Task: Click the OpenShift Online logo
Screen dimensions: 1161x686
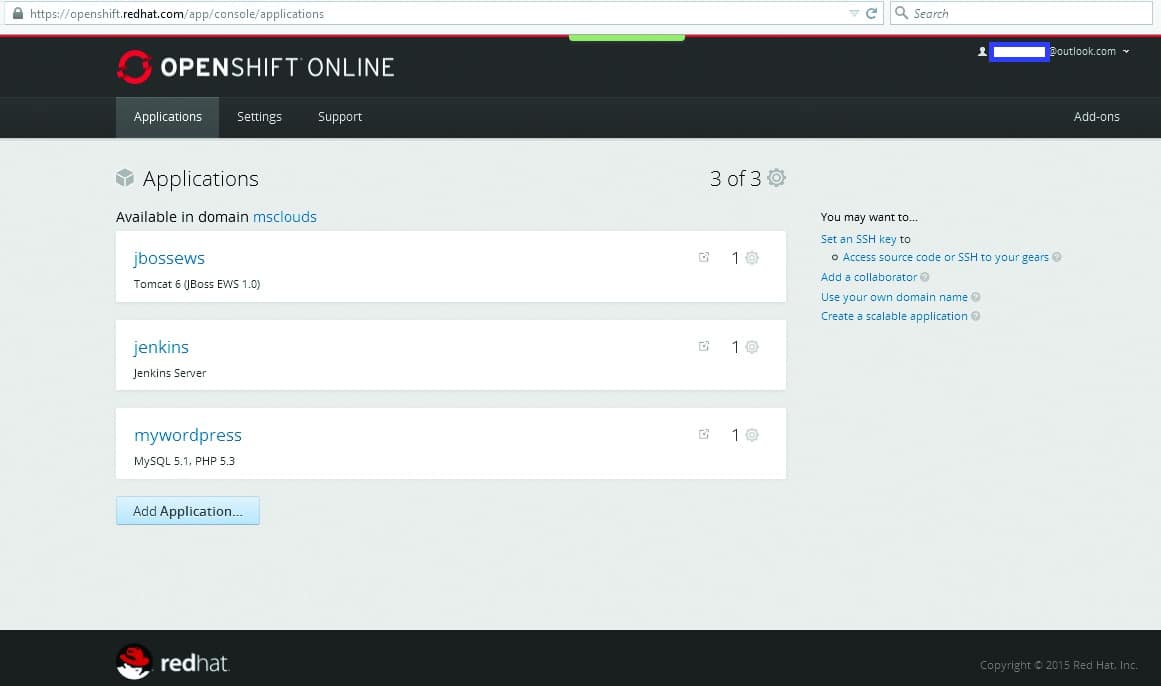Action: pyautogui.click(x=255, y=67)
